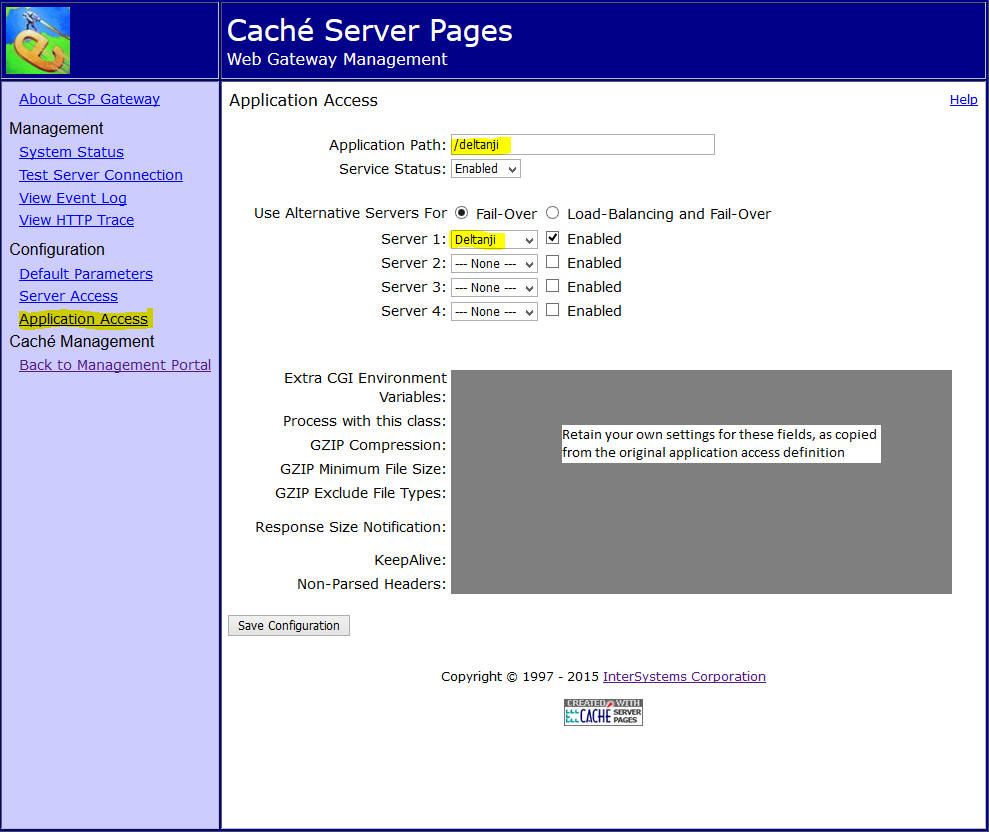Open the Server 2 selection dropdown
The image size is (989, 832).
[x=494, y=264]
